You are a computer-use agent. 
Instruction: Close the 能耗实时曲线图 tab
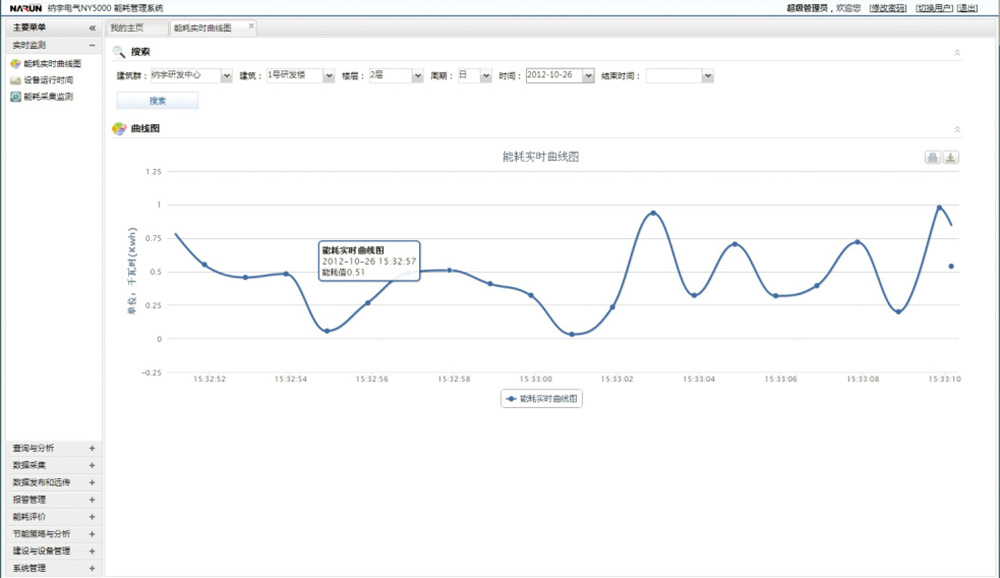tap(251, 26)
